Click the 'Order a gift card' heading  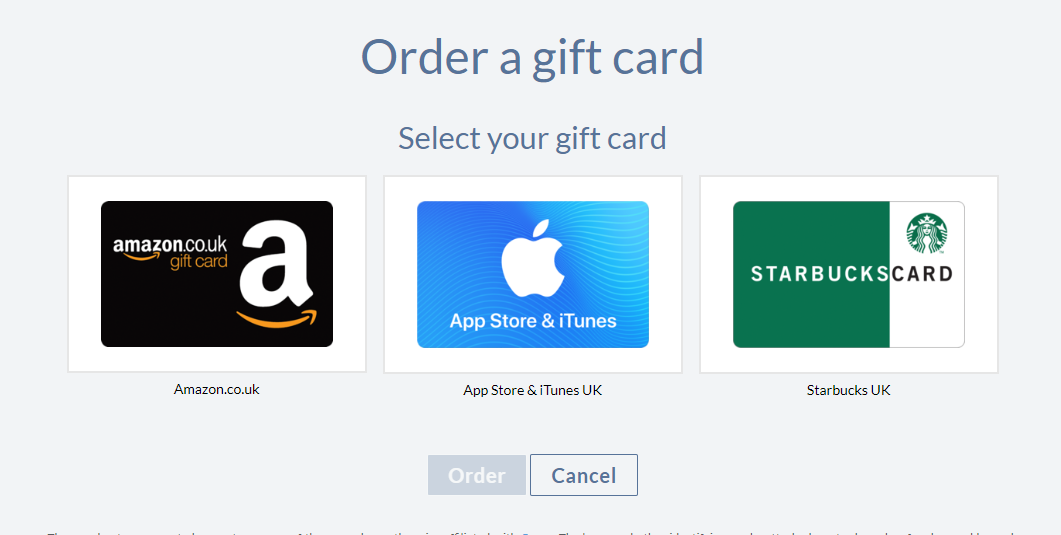pos(532,58)
